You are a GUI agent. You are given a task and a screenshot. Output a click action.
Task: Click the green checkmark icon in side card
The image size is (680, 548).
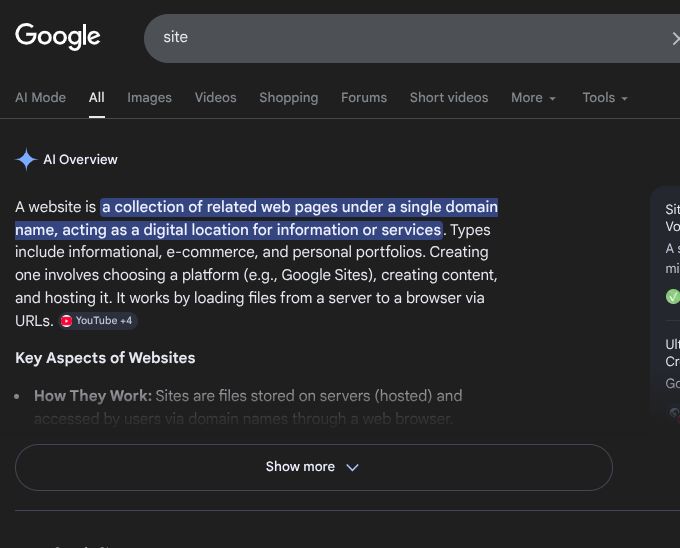pos(672,296)
